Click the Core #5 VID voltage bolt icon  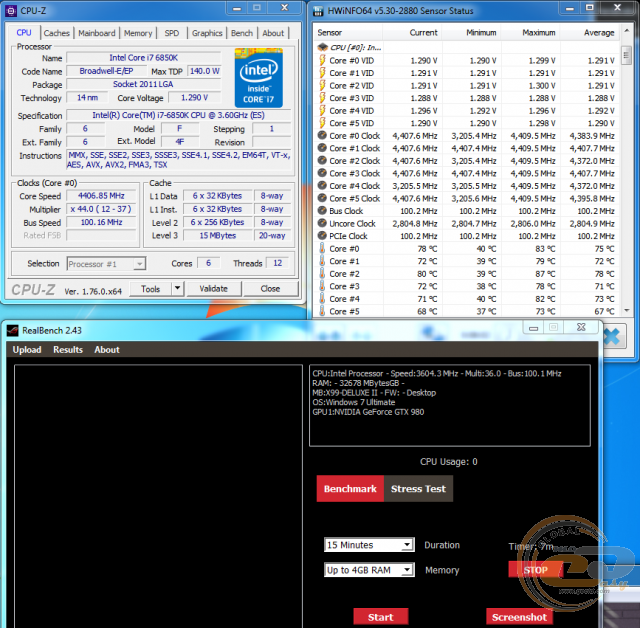(322, 123)
